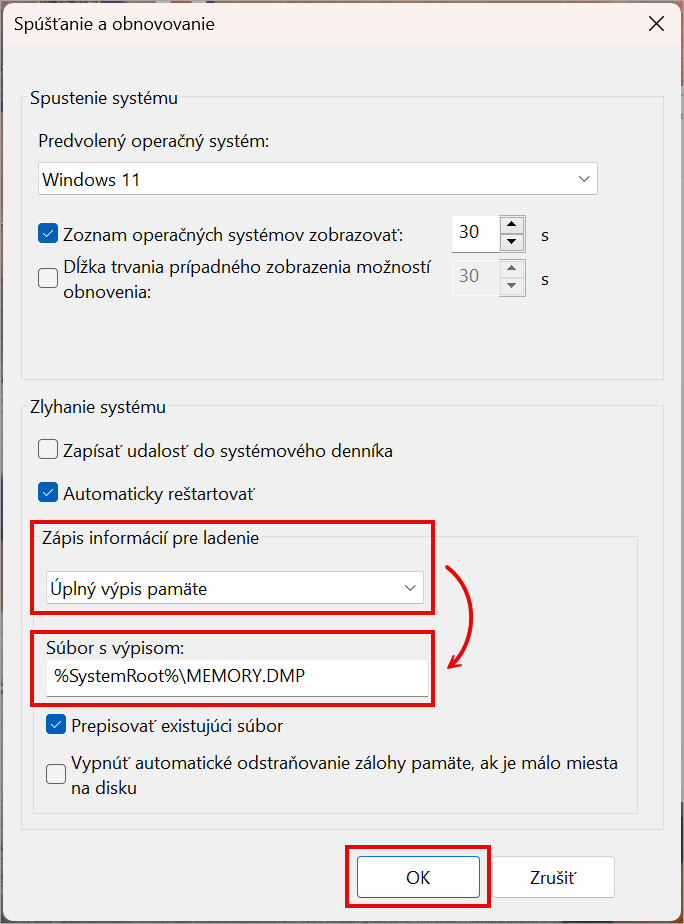
Task: Enable Zapísať udalosť do systémového denníka
Action: pyautogui.click(x=48, y=450)
